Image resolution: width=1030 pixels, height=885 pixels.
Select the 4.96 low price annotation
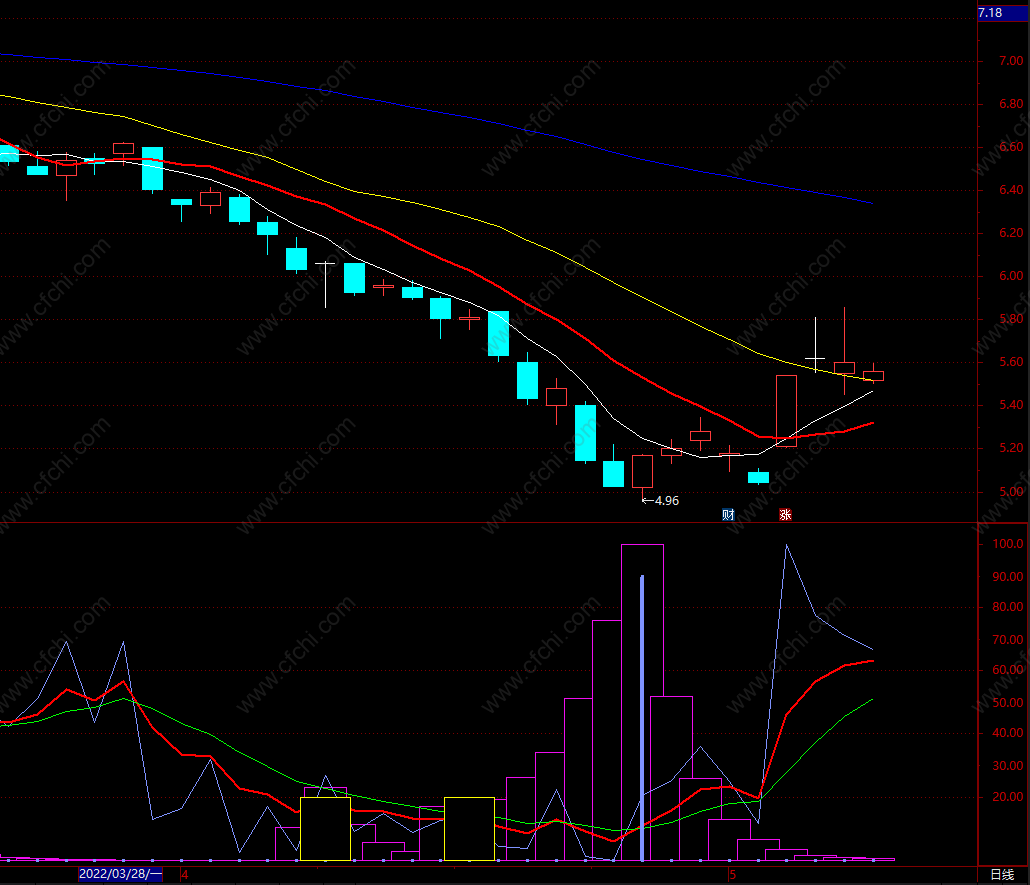660,501
